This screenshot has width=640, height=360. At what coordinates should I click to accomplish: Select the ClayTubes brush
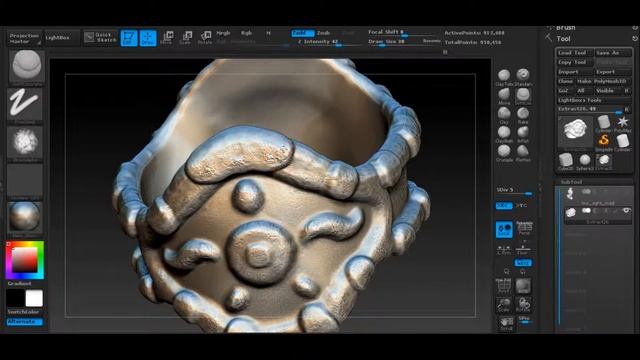[504, 77]
